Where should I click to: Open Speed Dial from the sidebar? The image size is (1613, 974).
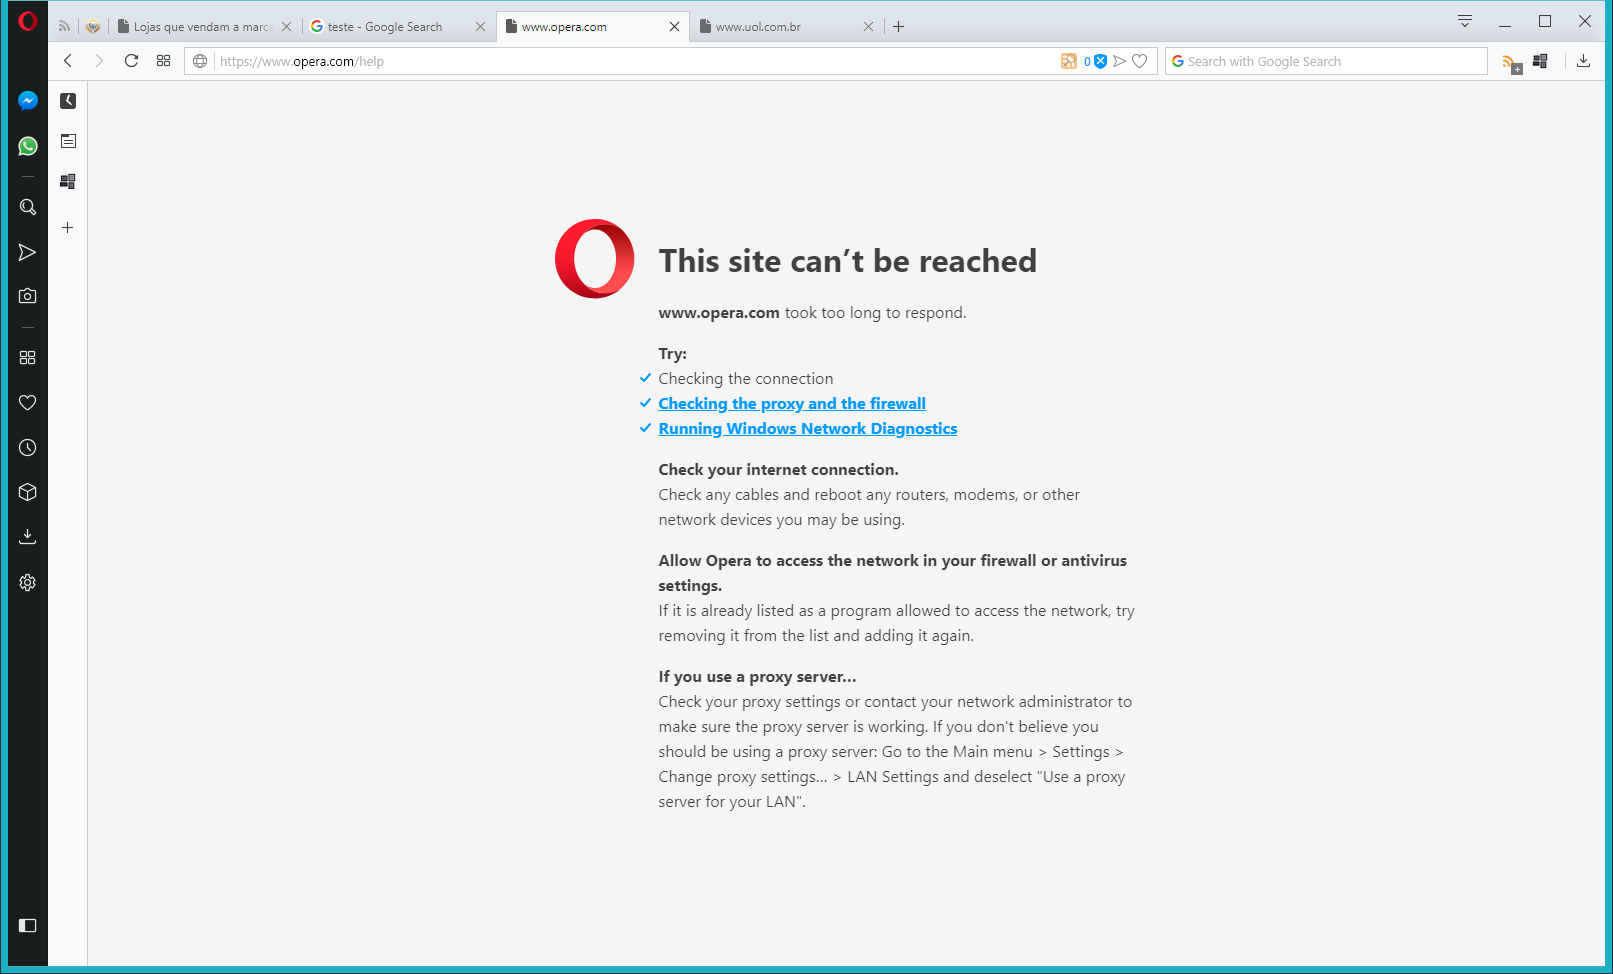[28, 358]
